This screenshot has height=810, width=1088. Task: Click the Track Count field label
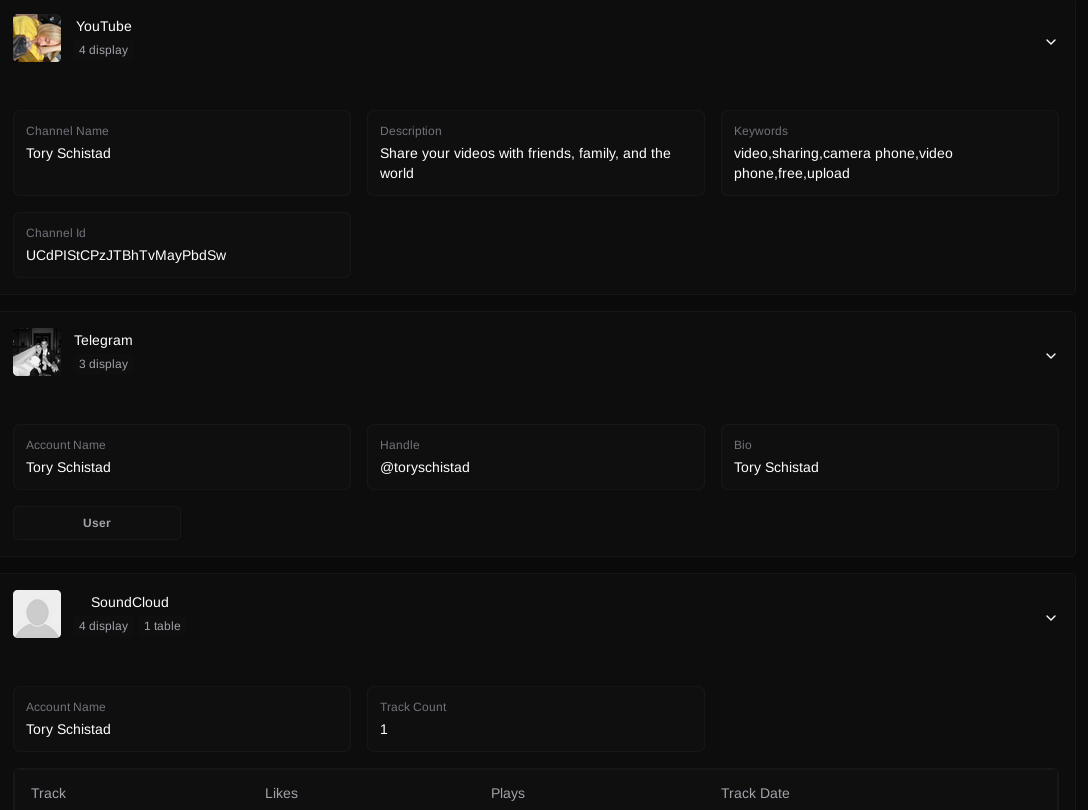pos(413,707)
